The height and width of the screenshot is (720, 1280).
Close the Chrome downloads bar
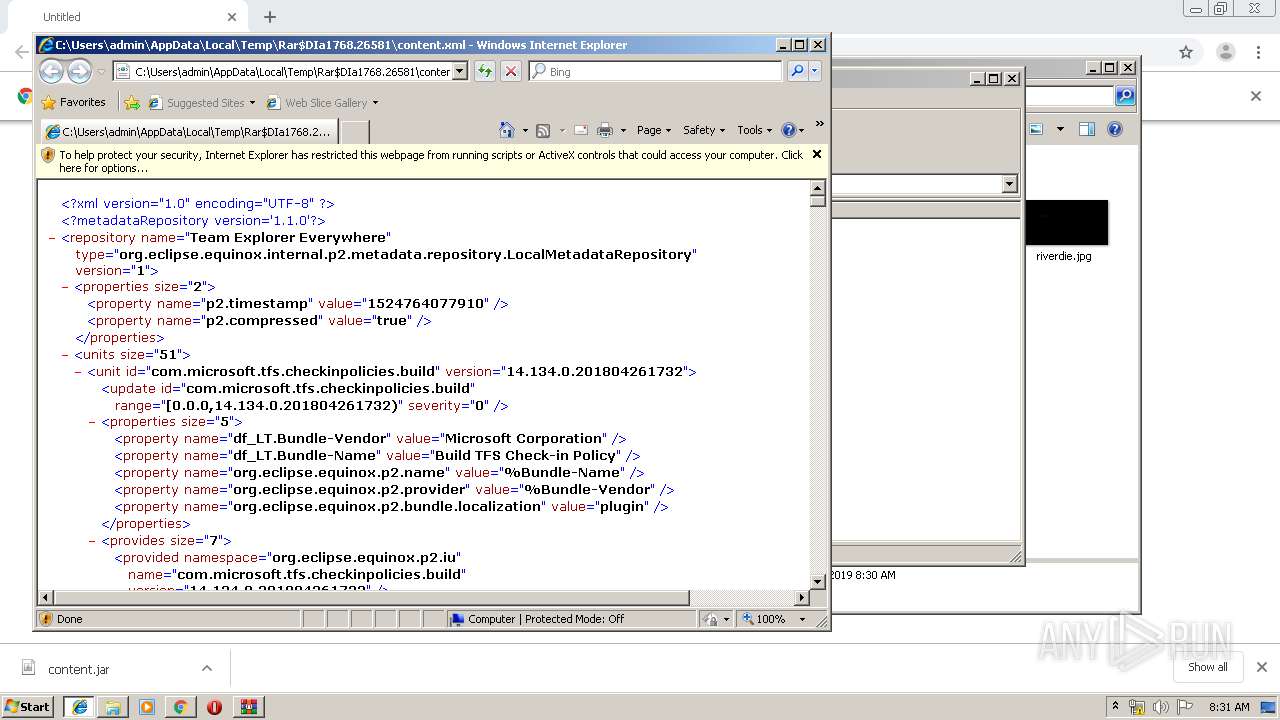(1261, 667)
